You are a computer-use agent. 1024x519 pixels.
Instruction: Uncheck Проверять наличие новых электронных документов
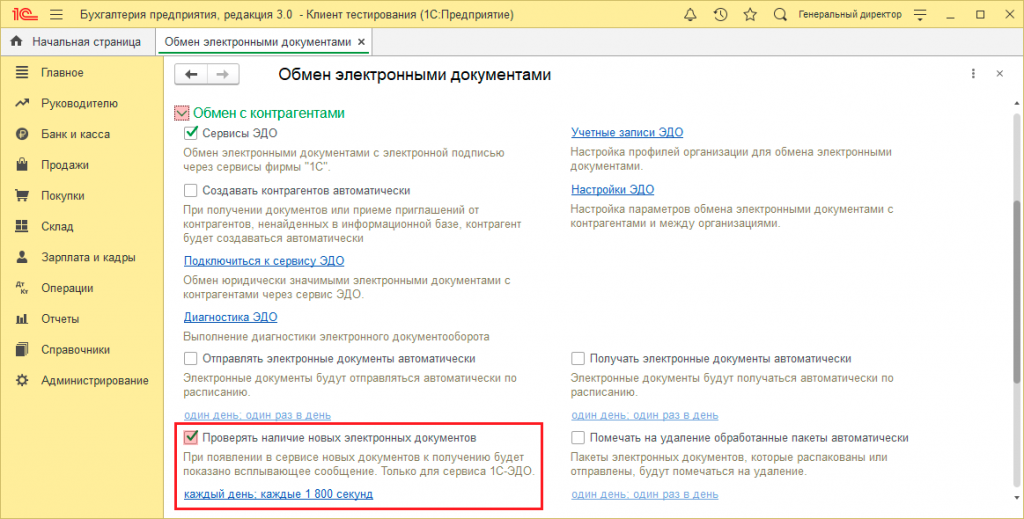click(x=191, y=437)
